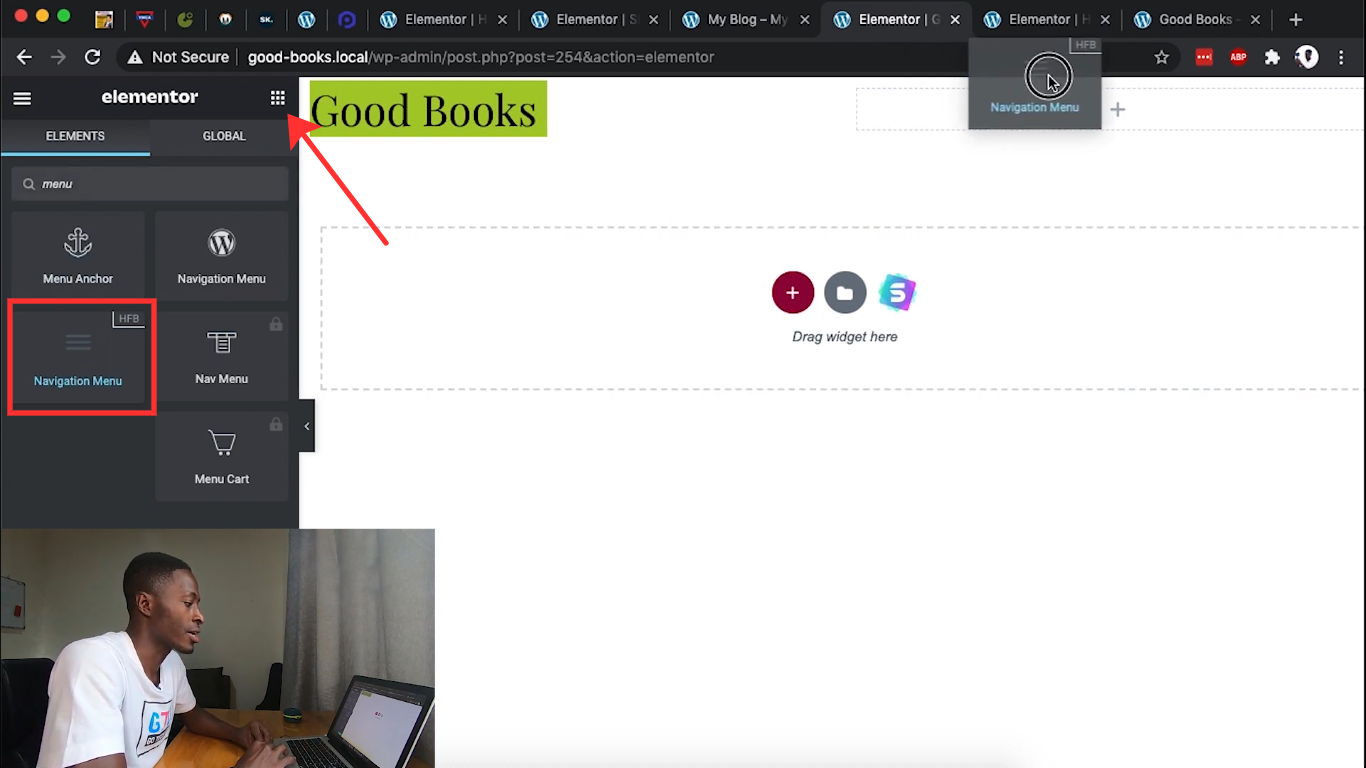Image resolution: width=1366 pixels, height=768 pixels.
Task: Click the lock icon on Menu Cart widget
Action: click(276, 424)
